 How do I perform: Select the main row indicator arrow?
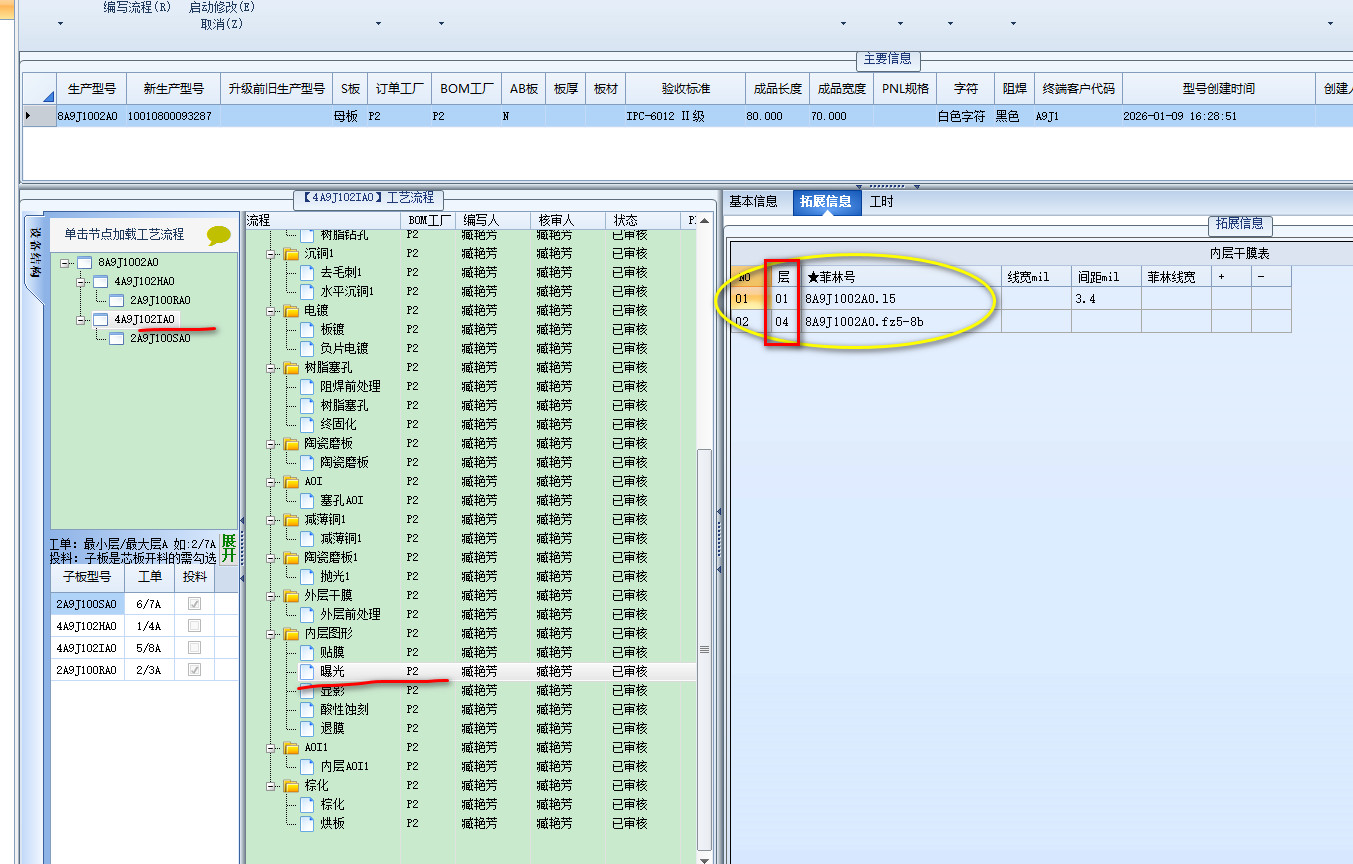click(39, 116)
